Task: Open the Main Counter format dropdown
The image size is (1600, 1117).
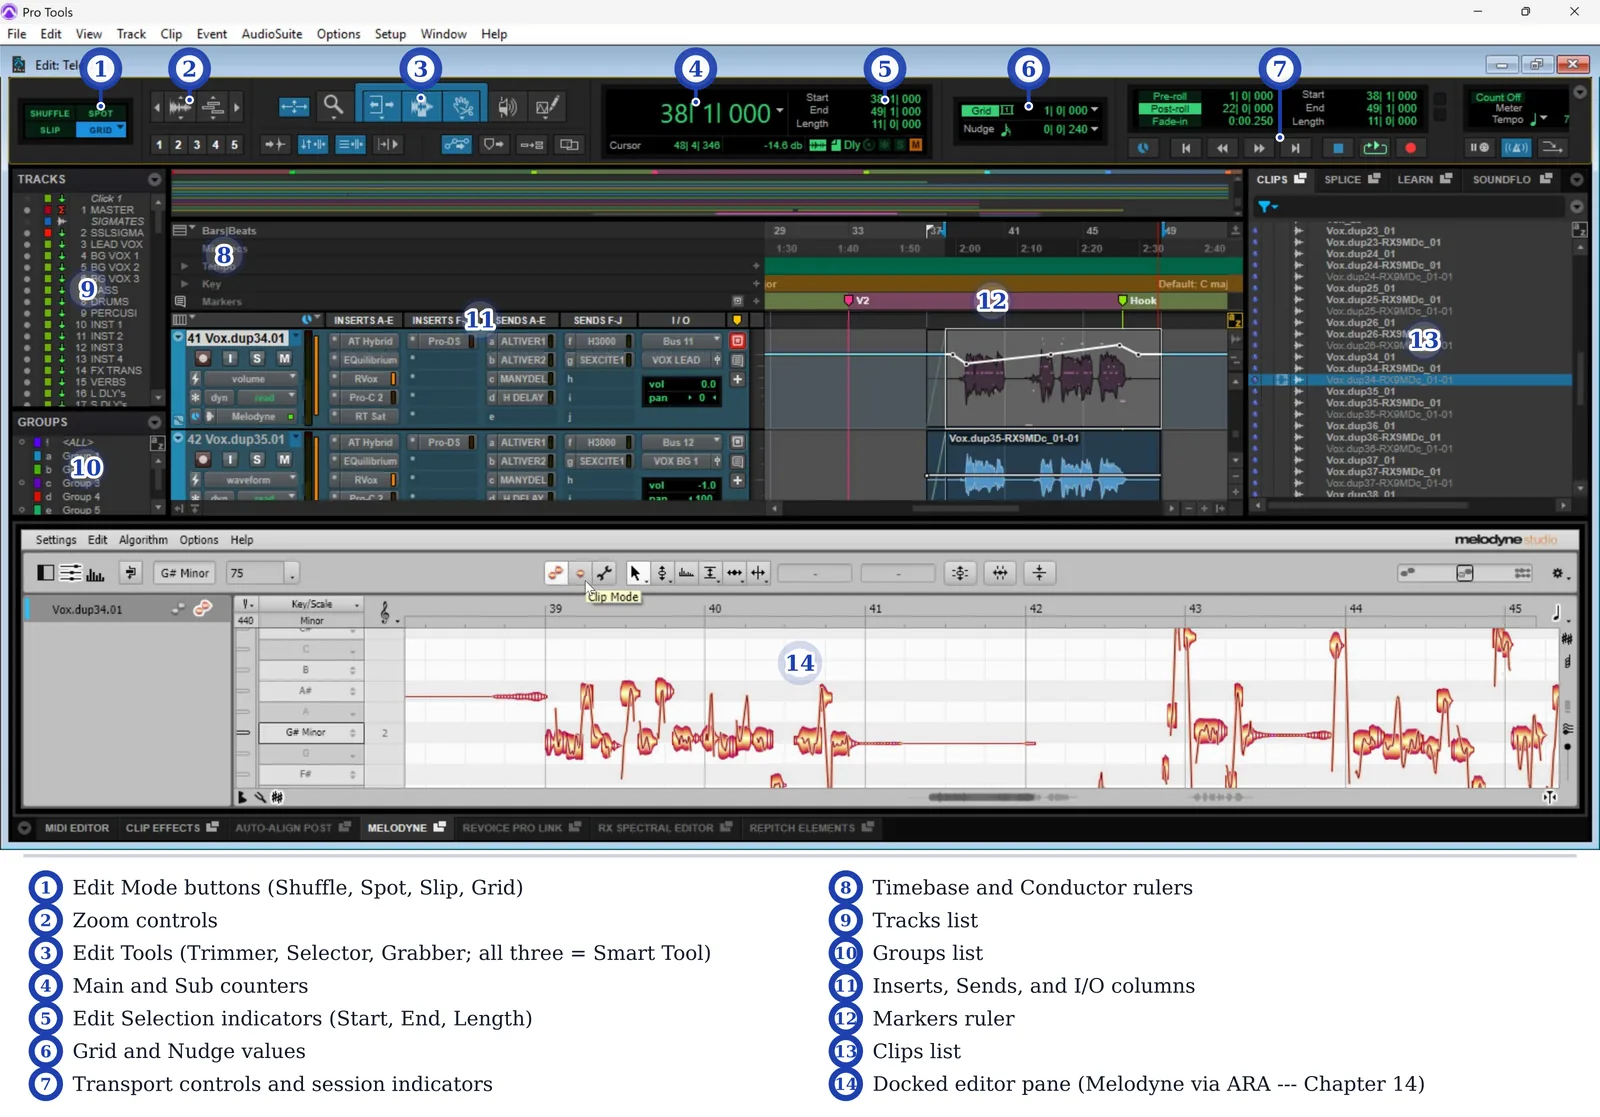Action: pos(780,111)
